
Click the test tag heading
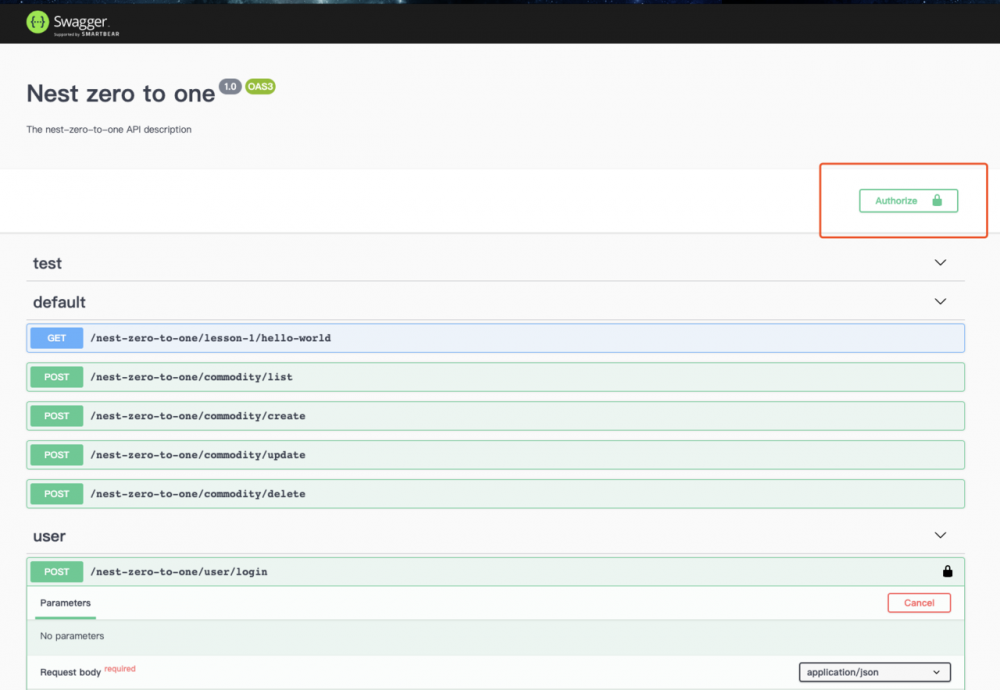(47, 263)
